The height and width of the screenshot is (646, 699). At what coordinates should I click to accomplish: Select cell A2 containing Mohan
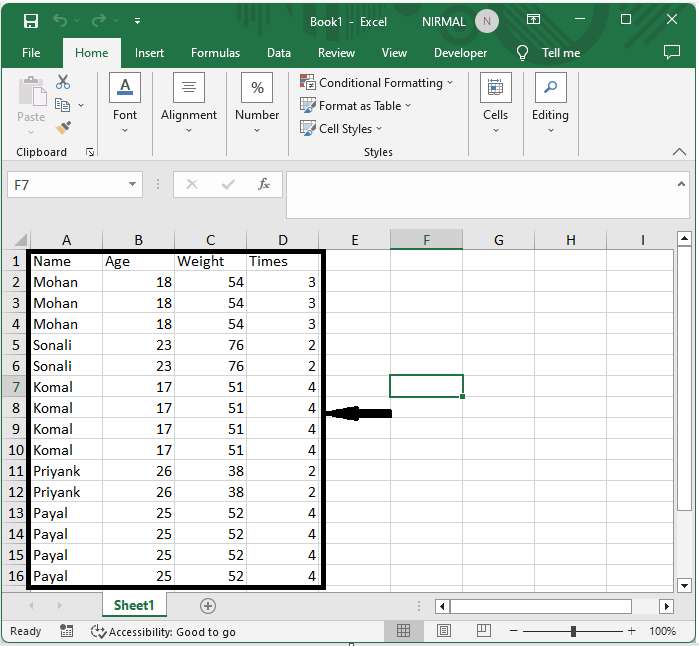pyautogui.click(x=66, y=282)
